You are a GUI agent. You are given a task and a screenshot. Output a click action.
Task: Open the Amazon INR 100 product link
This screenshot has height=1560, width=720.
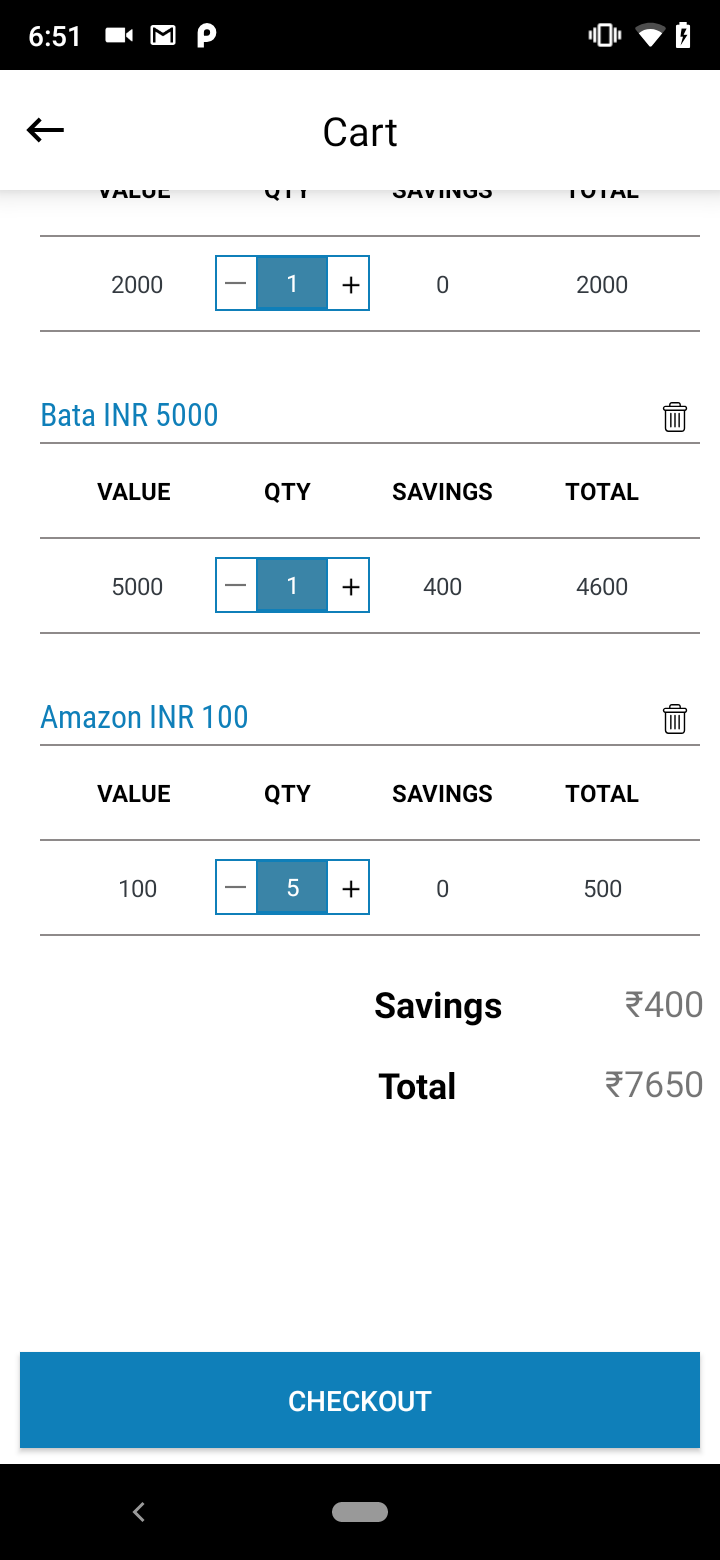pos(144,717)
